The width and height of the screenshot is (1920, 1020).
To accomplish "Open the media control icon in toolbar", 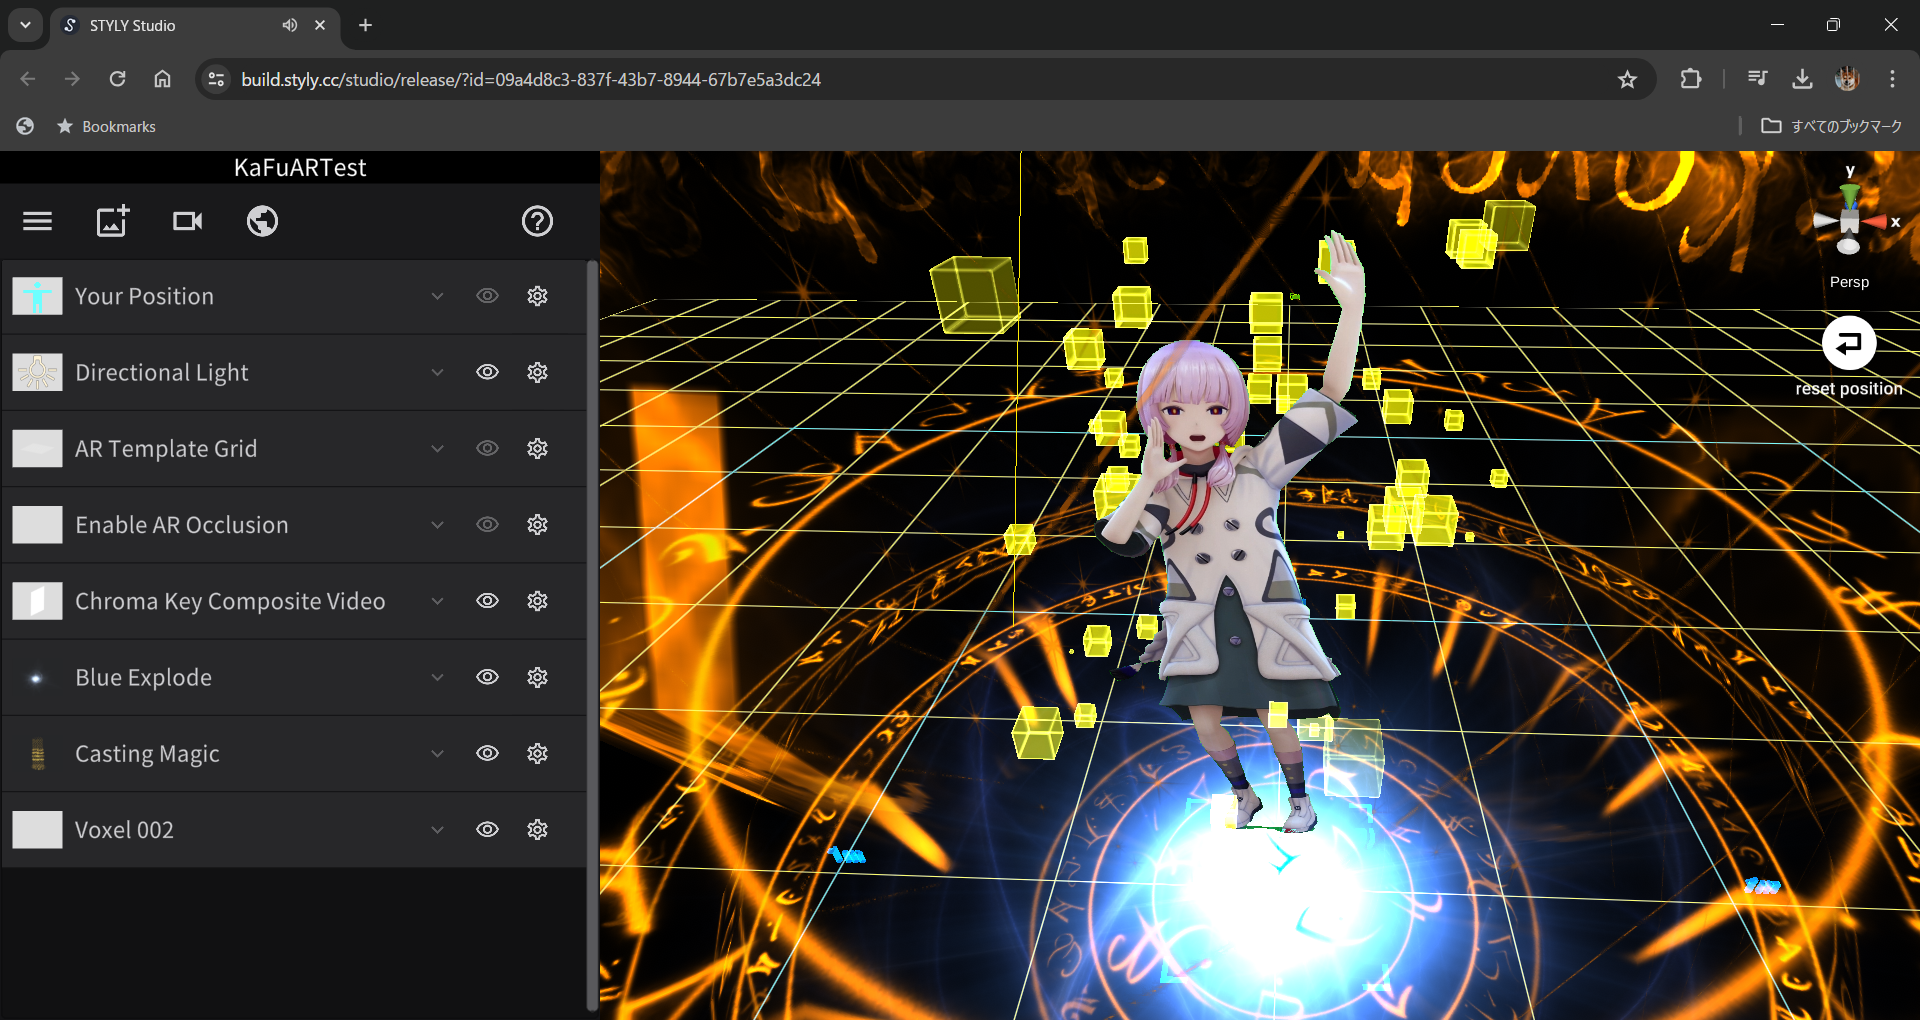I will 1757,79.
